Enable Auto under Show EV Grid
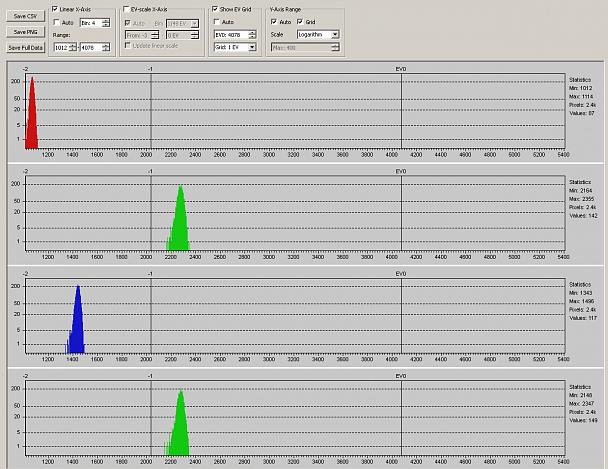This screenshot has width=608, height=469. coord(217,22)
